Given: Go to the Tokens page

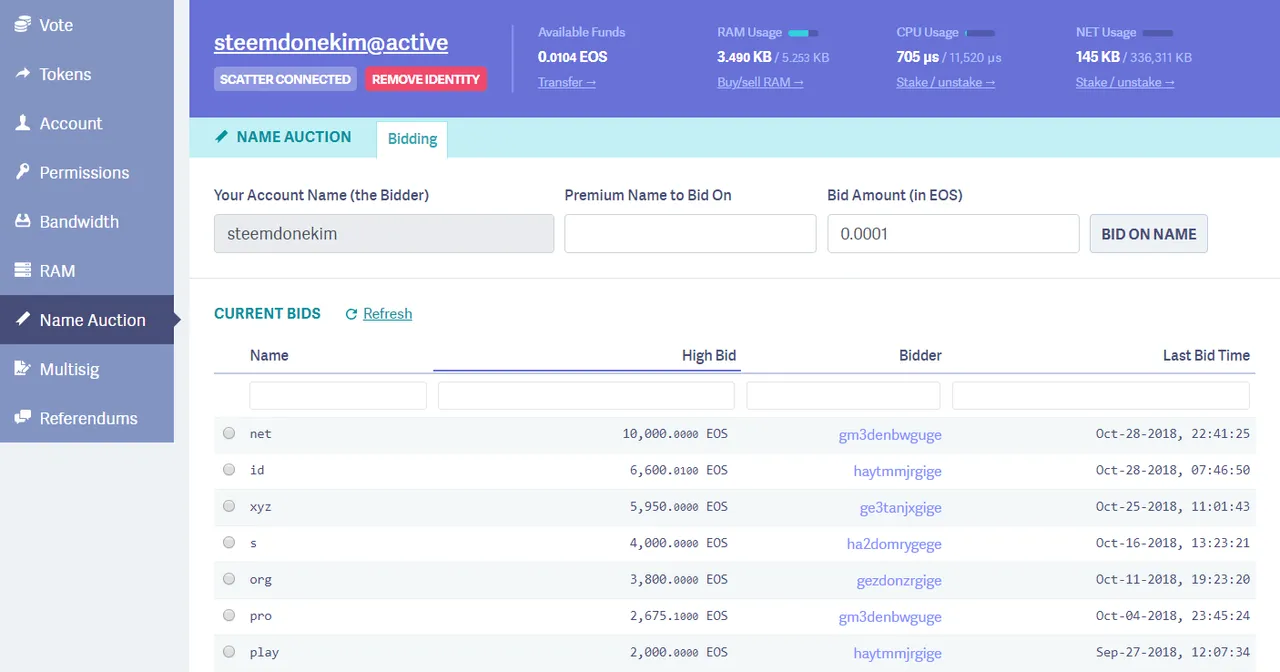Looking at the screenshot, I should 87,74.
